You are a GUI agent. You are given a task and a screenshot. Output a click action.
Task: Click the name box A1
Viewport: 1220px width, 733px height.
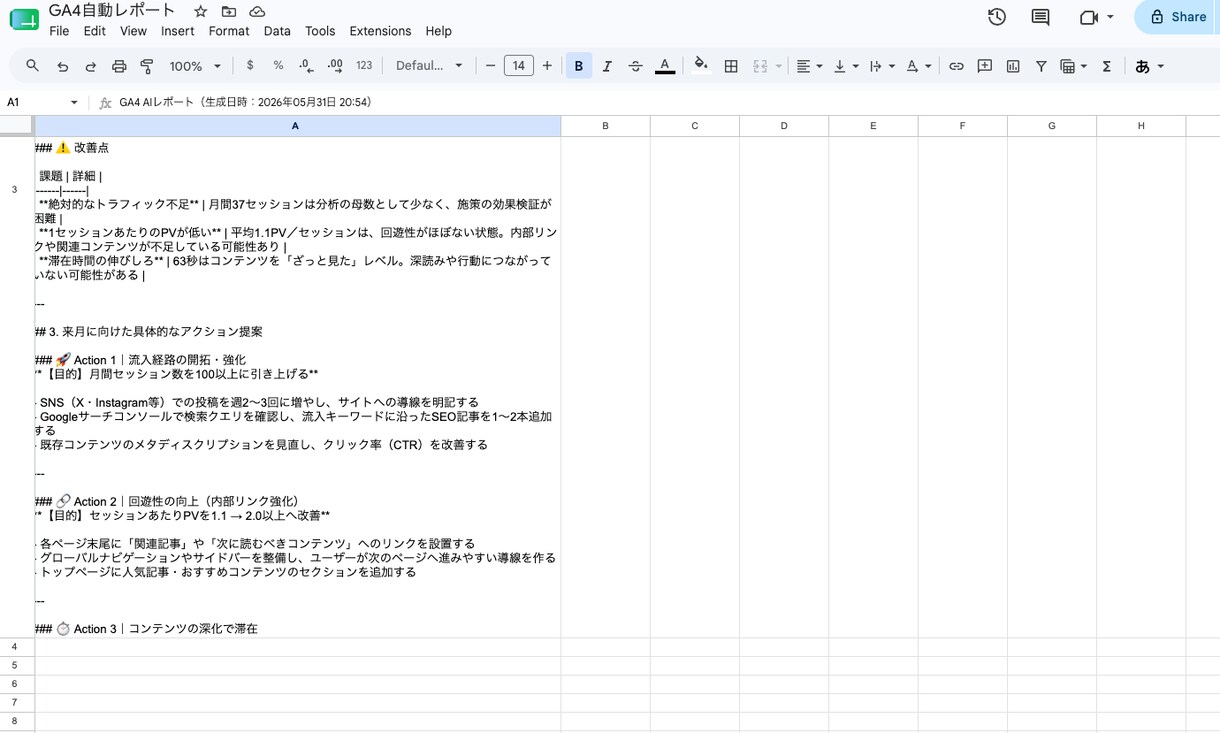(x=35, y=102)
